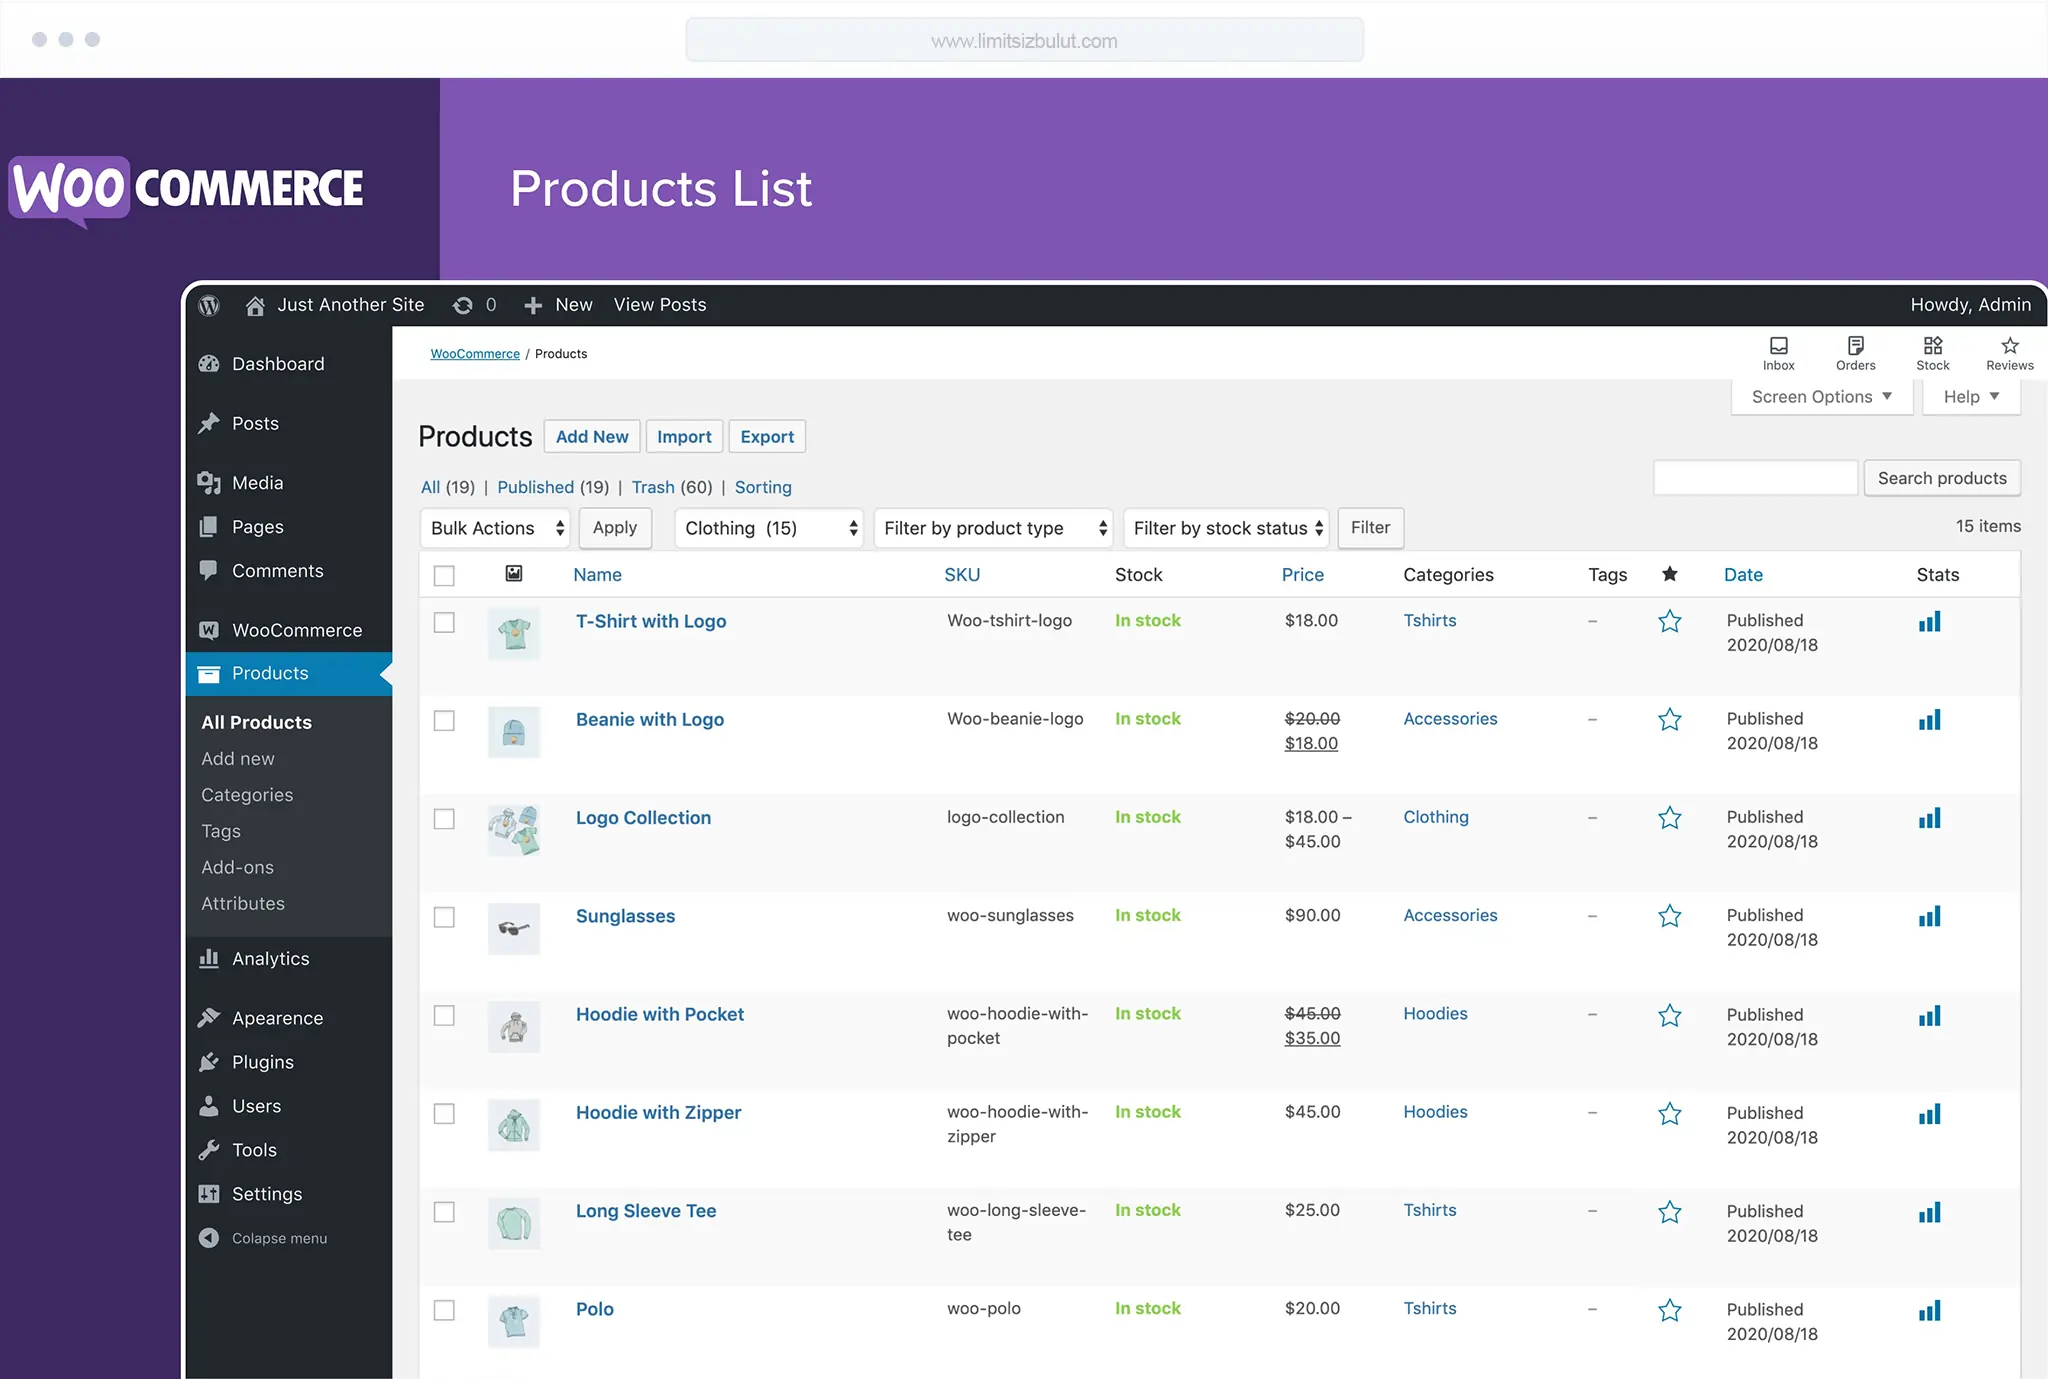Select Categories under Products submenu
Image resolution: width=2048 pixels, height=1379 pixels.
point(247,795)
